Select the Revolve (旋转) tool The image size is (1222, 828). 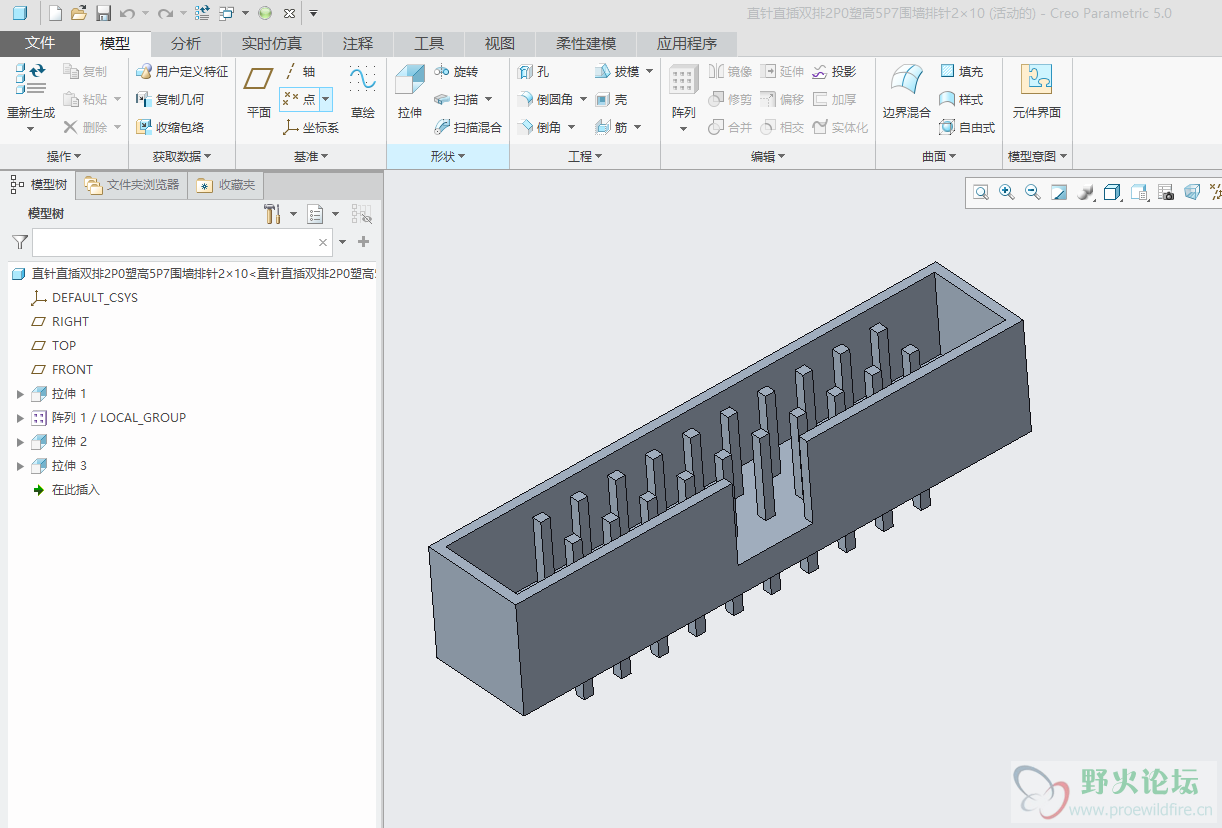tap(456, 72)
